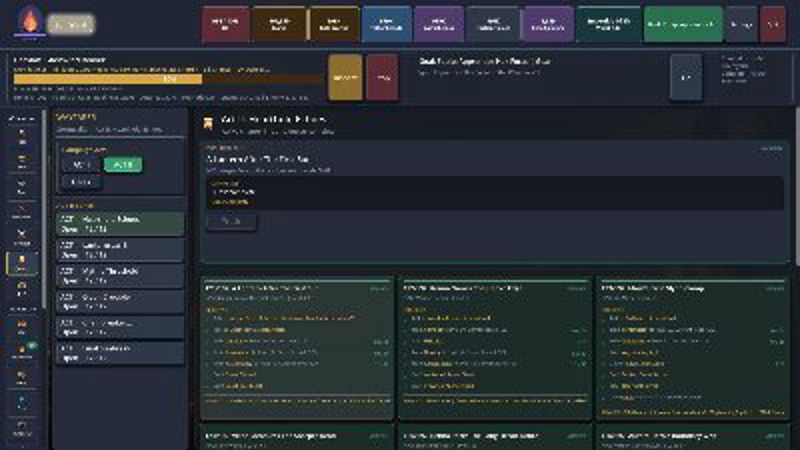This screenshot has width=800, height=450.
Task: Open the bright green tab in the top bar
Action: (x=683, y=24)
